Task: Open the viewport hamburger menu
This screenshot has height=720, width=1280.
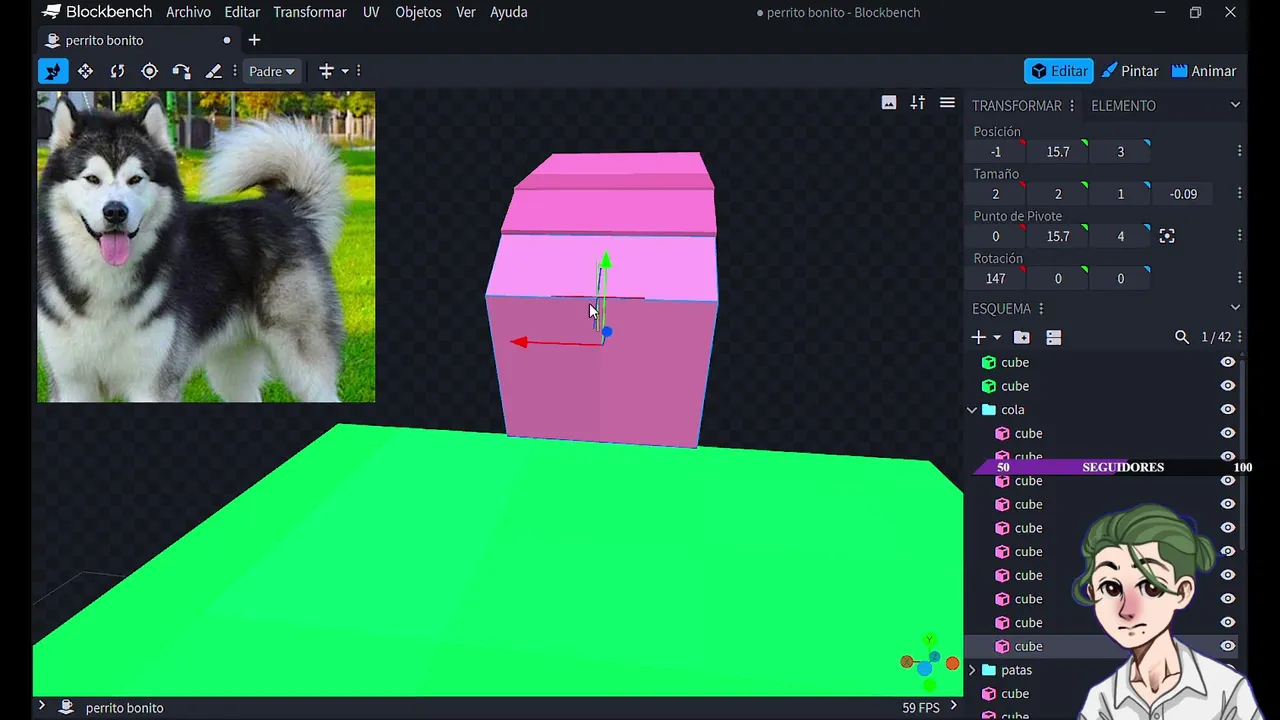Action: pyautogui.click(x=947, y=103)
